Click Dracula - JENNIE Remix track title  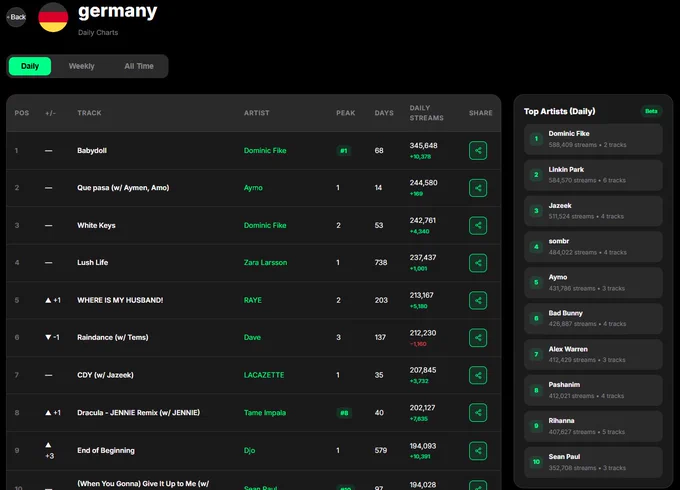pos(139,413)
